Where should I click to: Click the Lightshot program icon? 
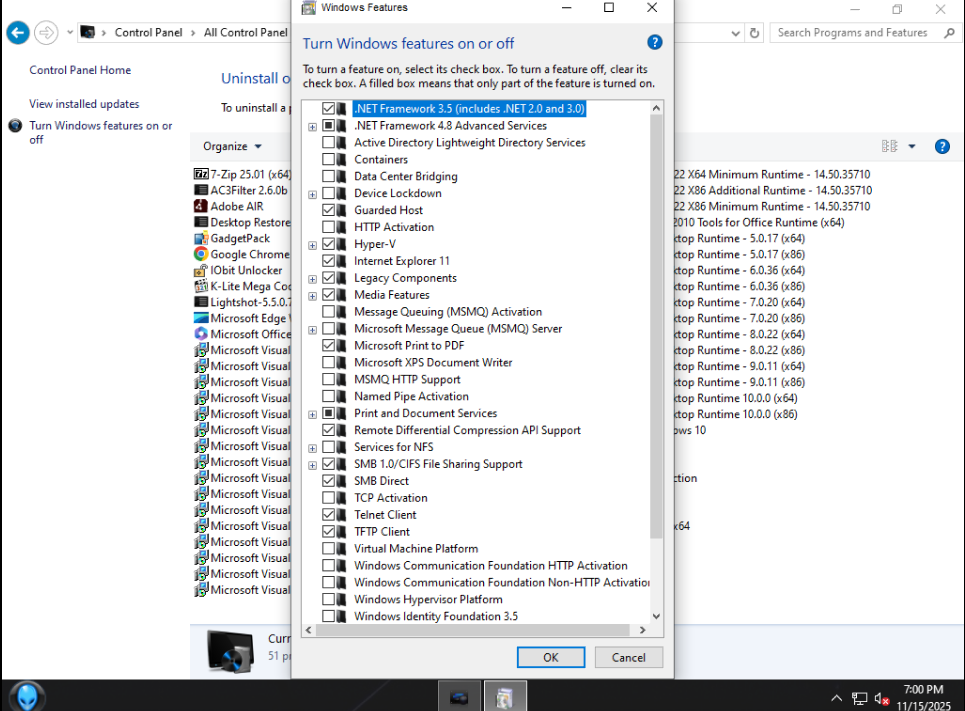tap(201, 302)
